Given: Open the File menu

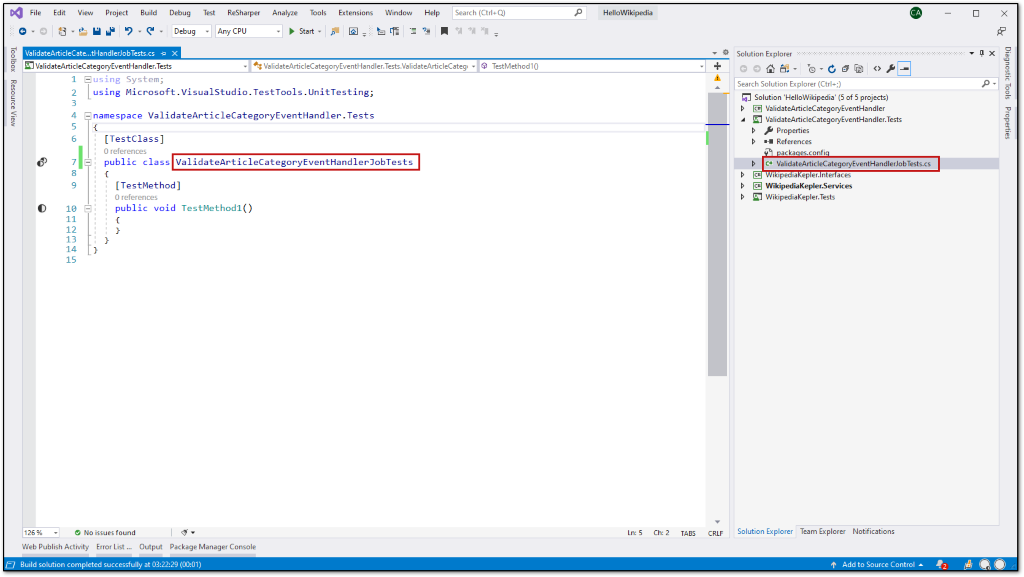Looking at the screenshot, I should click(35, 12).
